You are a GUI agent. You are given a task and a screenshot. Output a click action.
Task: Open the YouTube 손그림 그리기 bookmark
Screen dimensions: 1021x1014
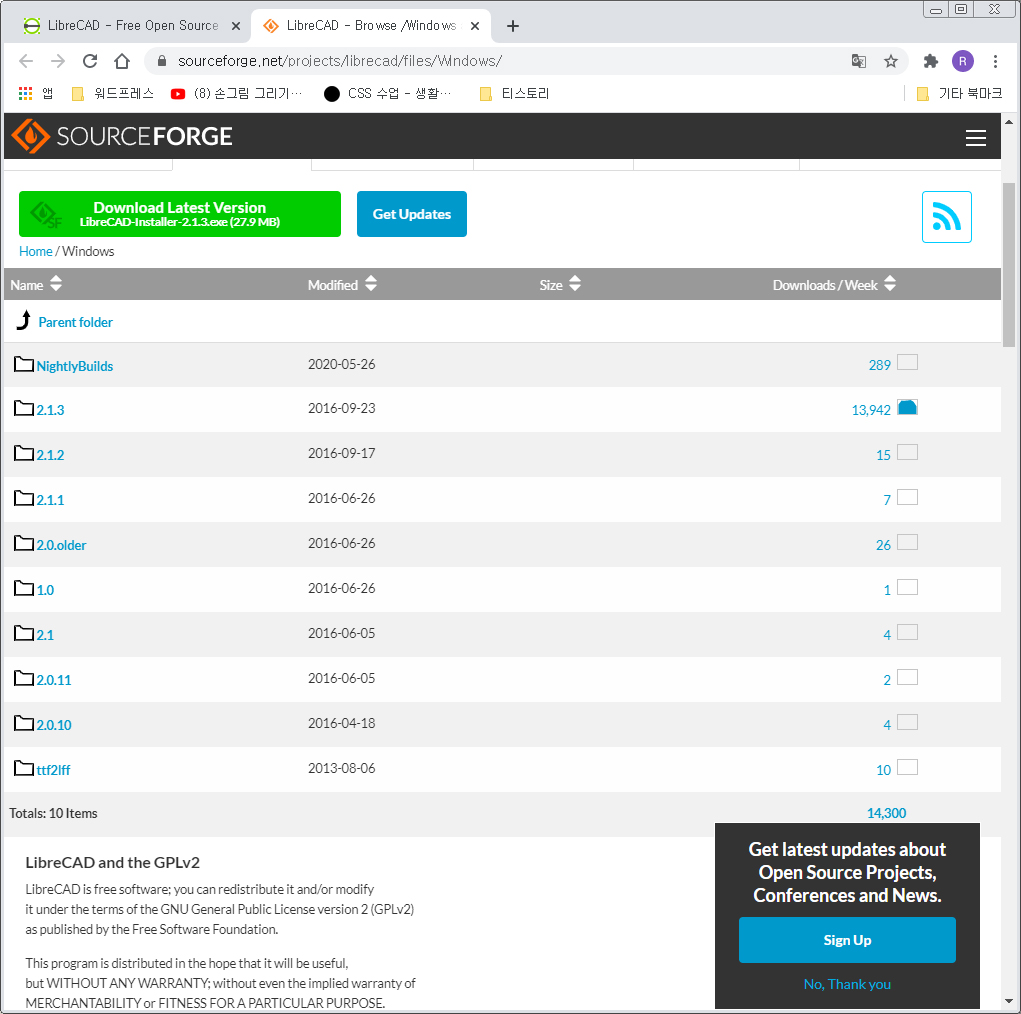236,94
